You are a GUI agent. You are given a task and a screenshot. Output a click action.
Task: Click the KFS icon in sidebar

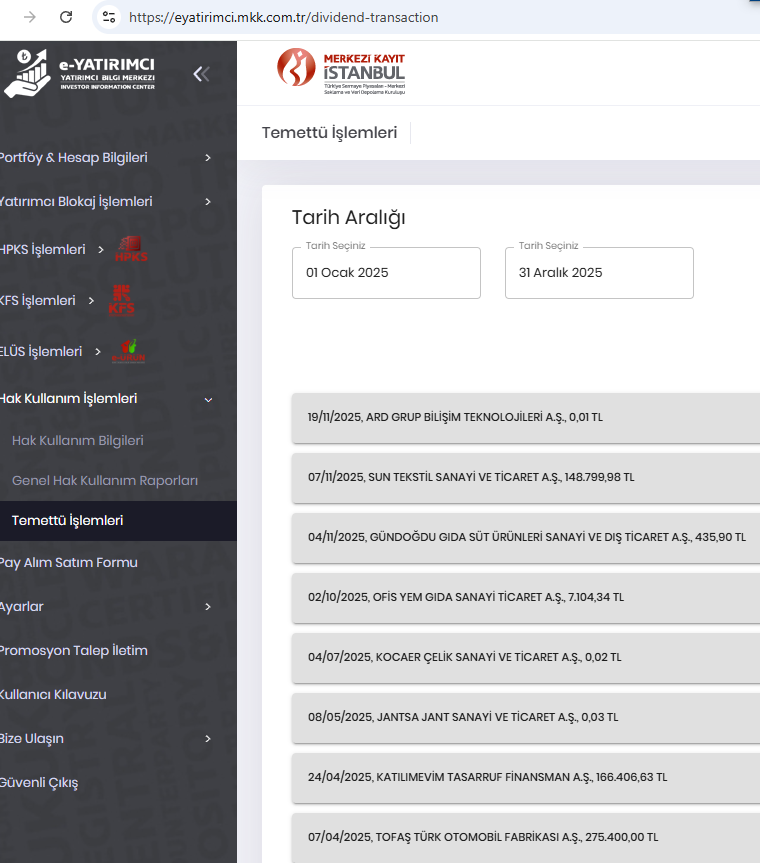[122, 300]
